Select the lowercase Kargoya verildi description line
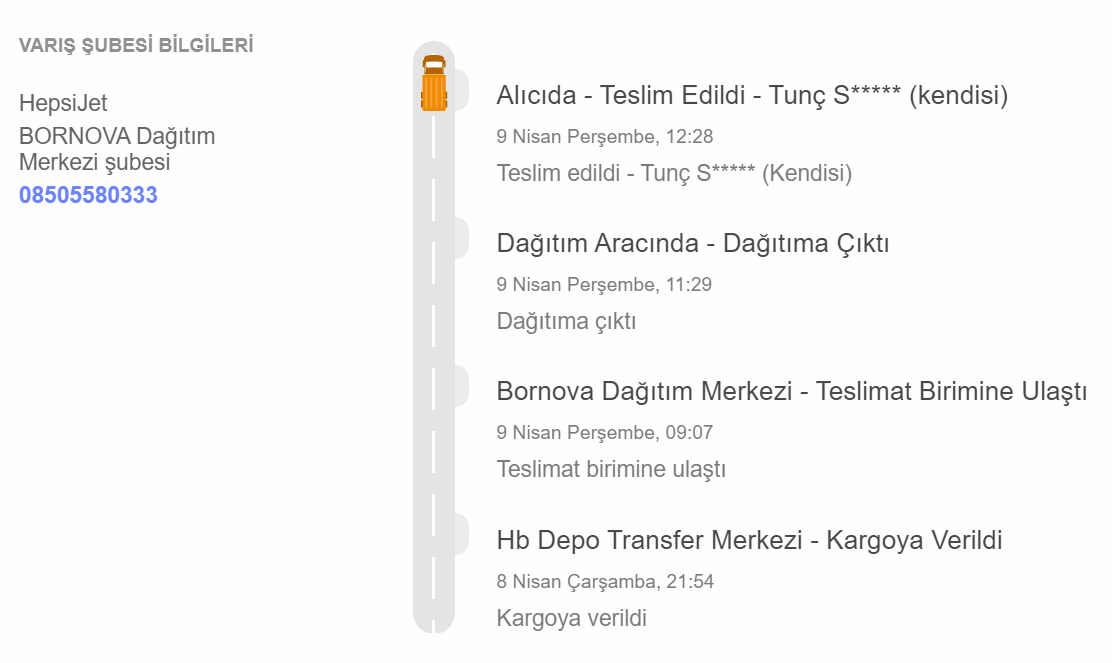This screenshot has height=663, width=1112. click(571, 618)
